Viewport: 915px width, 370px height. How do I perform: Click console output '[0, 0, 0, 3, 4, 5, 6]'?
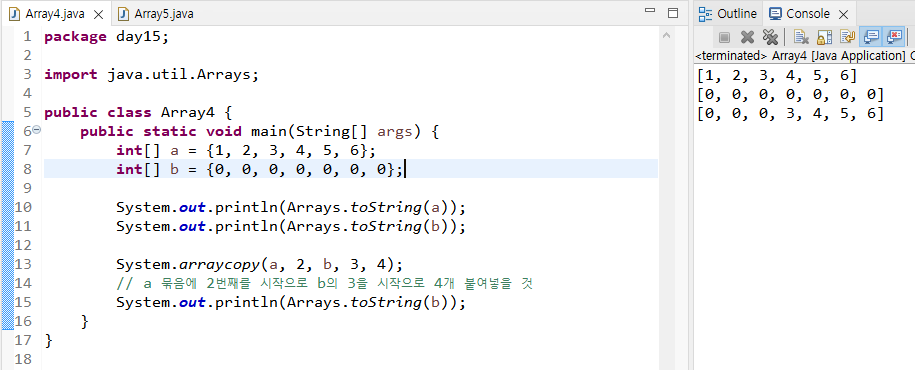pos(790,113)
